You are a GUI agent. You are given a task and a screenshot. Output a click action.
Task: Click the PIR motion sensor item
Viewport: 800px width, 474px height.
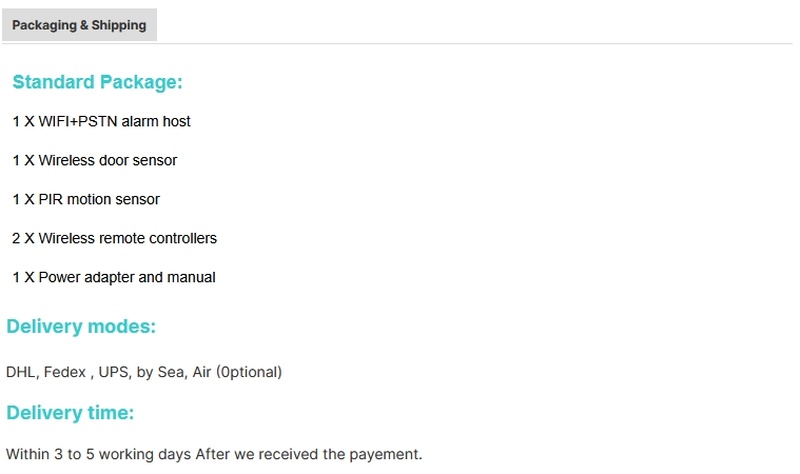coord(85,199)
